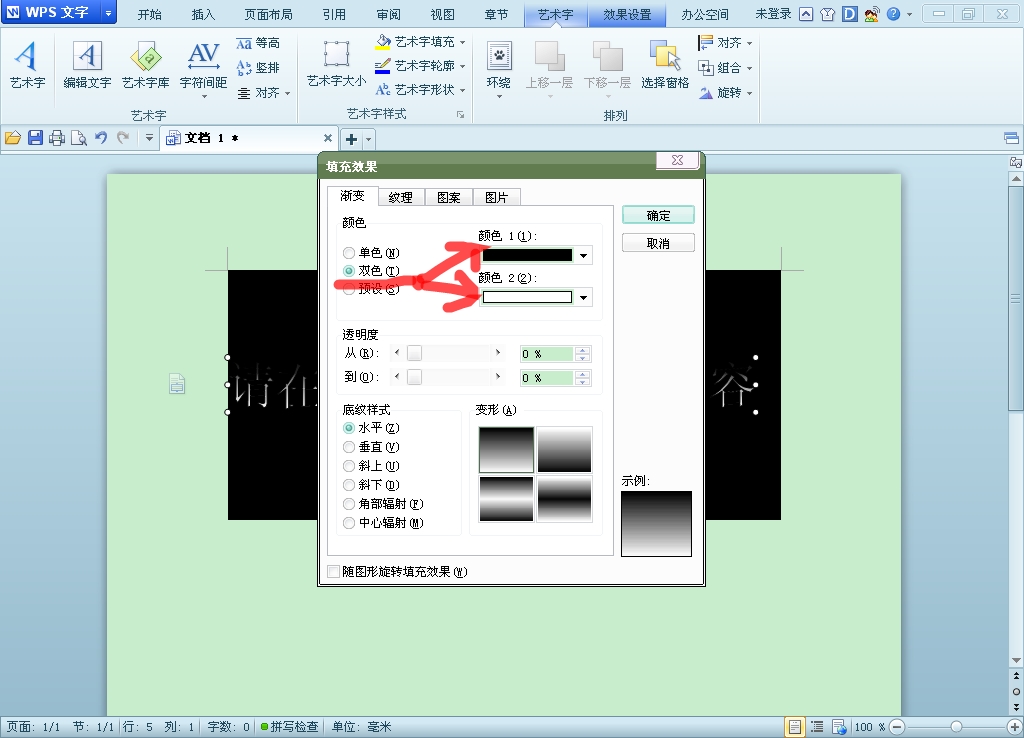Select the 水平 horizontal shading style
Viewport: 1024px width, 738px height.
(x=349, y=428)
